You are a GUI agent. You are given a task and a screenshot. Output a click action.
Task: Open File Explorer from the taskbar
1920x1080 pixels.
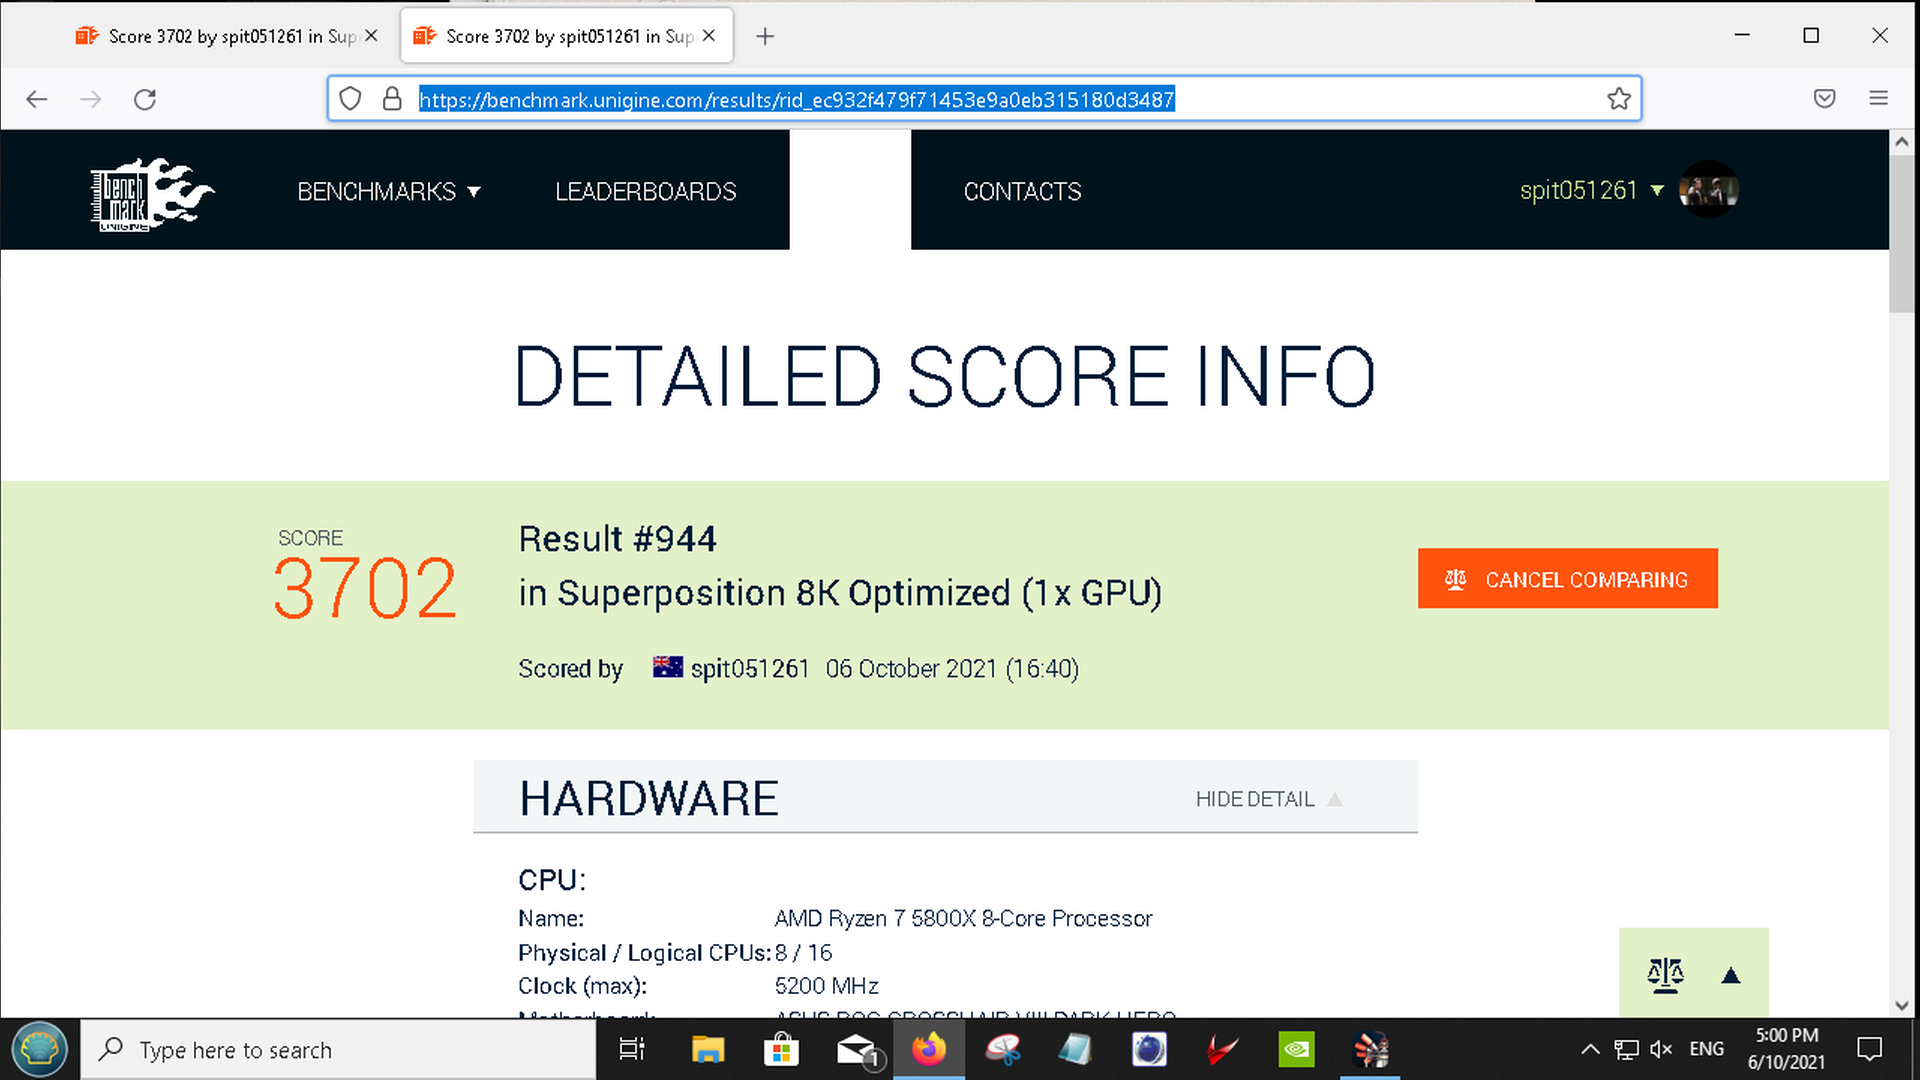(708, 1050)
